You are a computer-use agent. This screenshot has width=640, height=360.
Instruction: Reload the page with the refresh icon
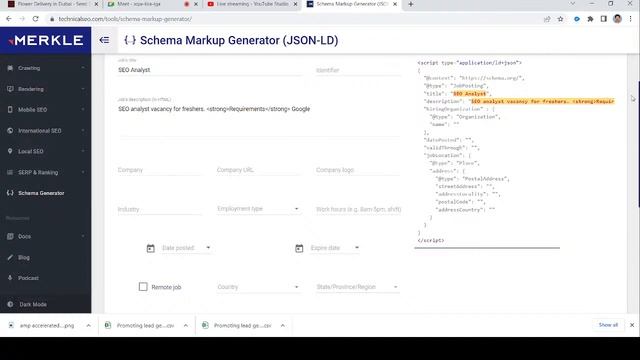tap(36, 19)
